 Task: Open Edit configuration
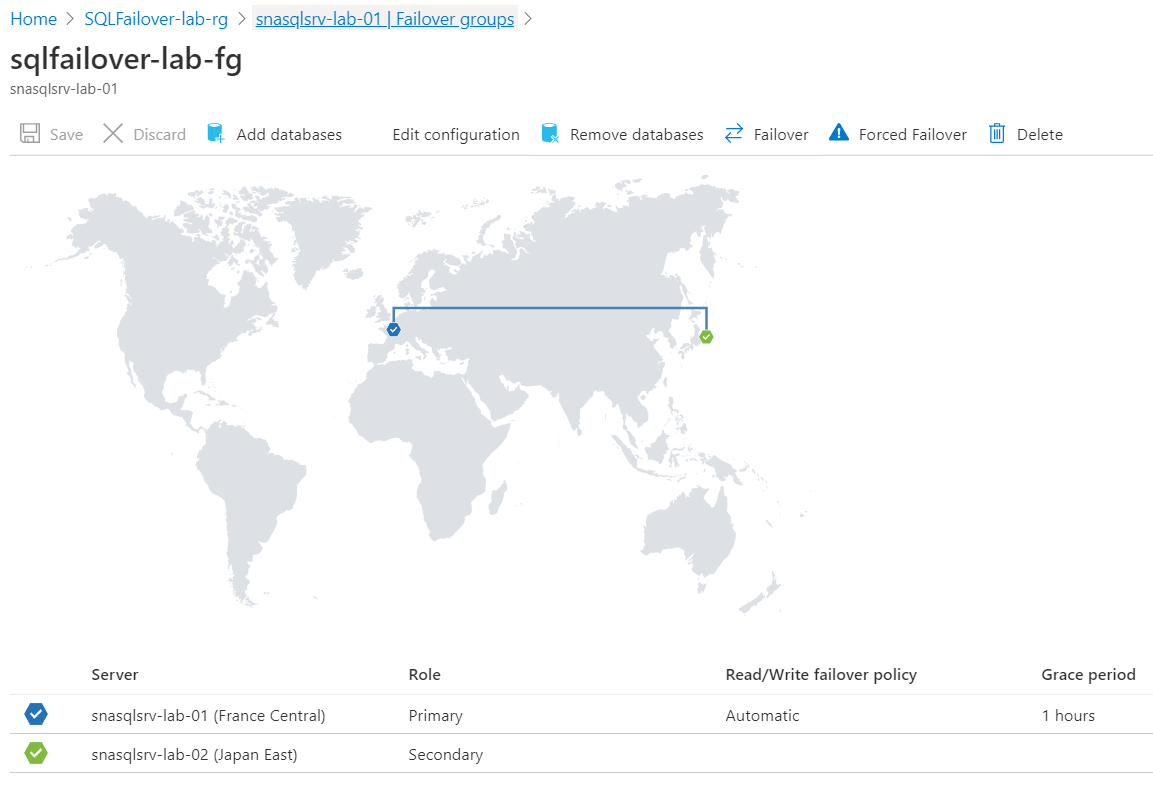(x=456, y=135)
